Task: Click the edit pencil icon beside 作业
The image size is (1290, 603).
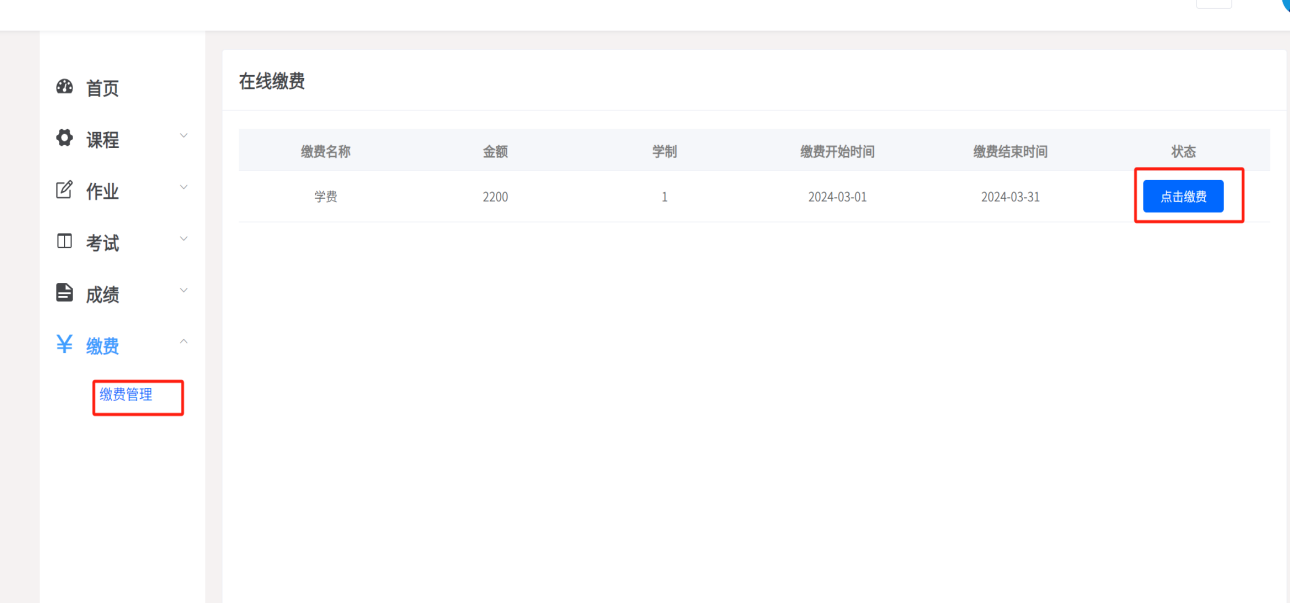Action: (x=65, y=190)
